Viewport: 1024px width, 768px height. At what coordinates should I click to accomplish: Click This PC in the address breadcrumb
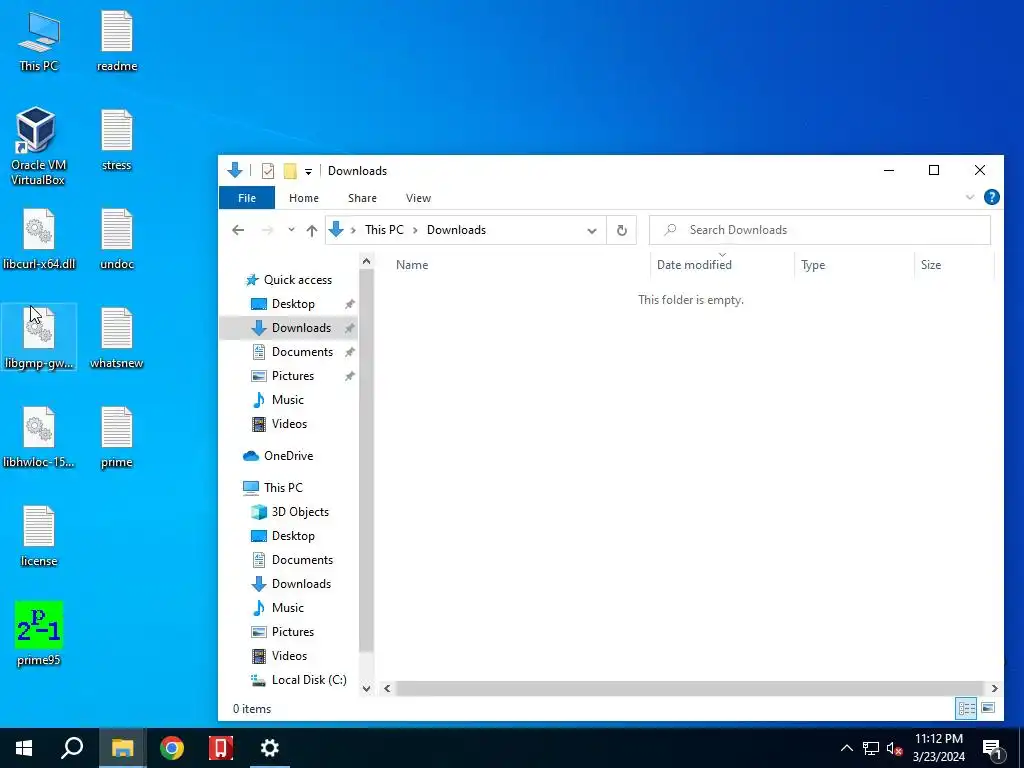(x=384, y=230)
